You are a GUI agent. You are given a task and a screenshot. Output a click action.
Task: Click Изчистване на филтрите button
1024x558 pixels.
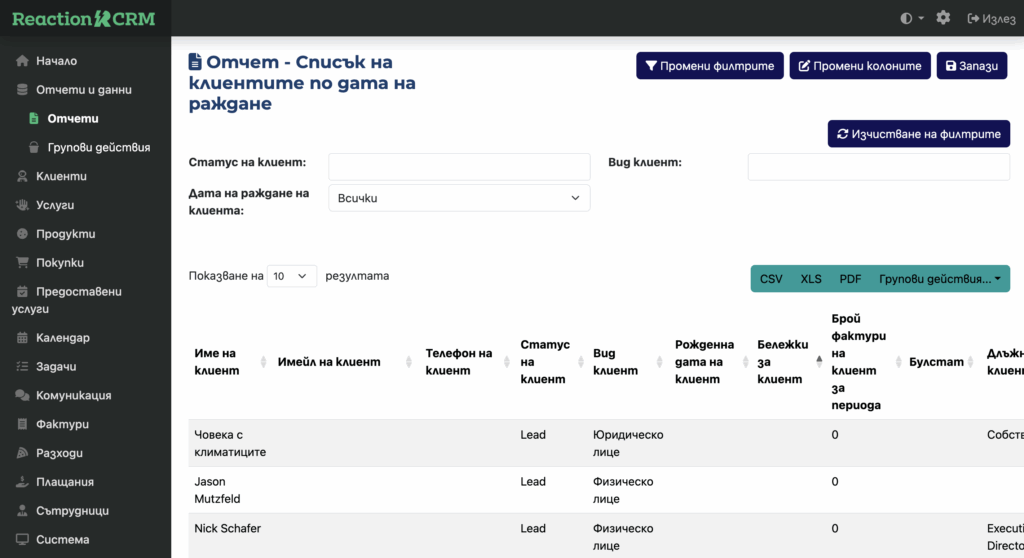tap(918, 134)
